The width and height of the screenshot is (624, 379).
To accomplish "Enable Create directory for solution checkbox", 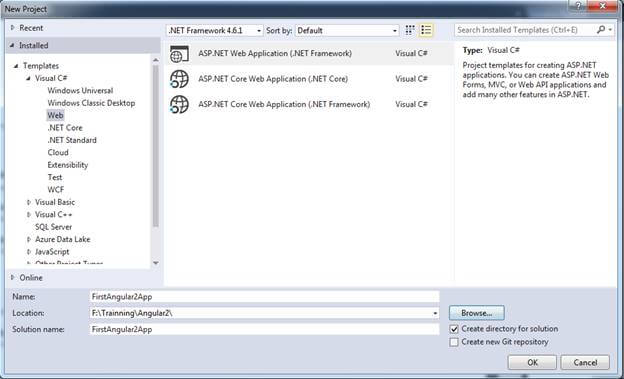I will click(454, 329).
